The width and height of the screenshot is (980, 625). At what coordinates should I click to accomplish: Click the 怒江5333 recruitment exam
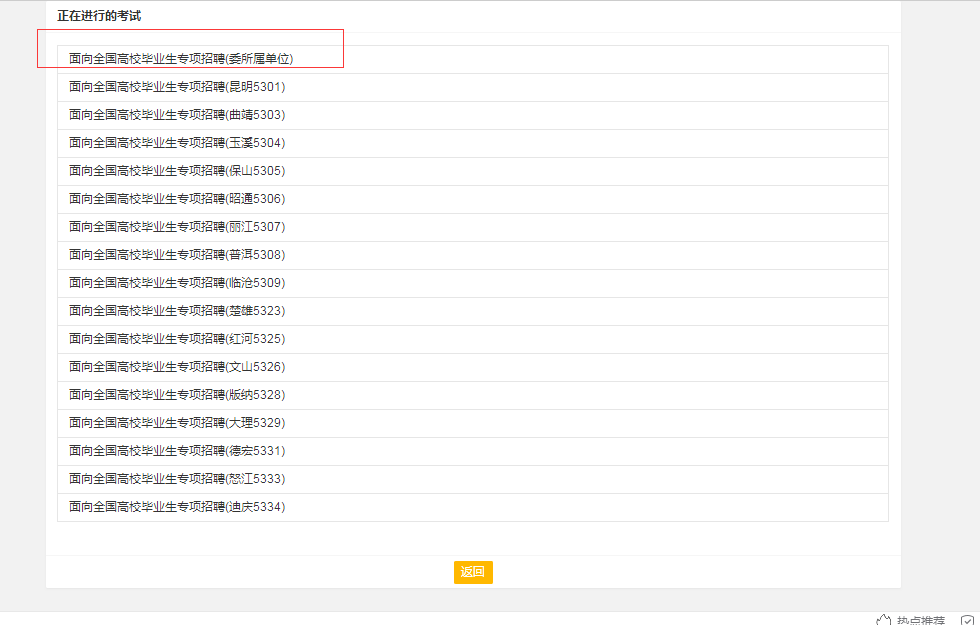pyautogui.click(x=177, y=479)
